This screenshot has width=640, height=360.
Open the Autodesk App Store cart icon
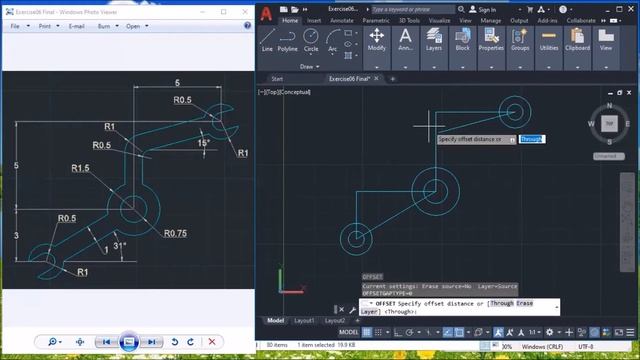530,9
